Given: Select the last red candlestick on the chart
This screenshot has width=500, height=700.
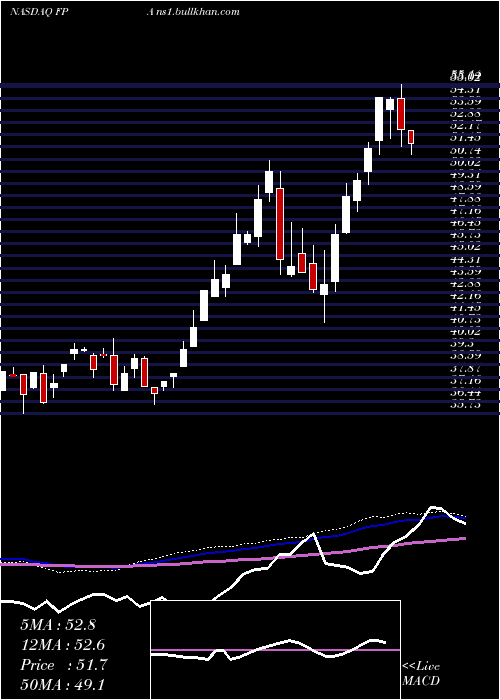Looking at the screenshot, I should click(x=411, y=137).
